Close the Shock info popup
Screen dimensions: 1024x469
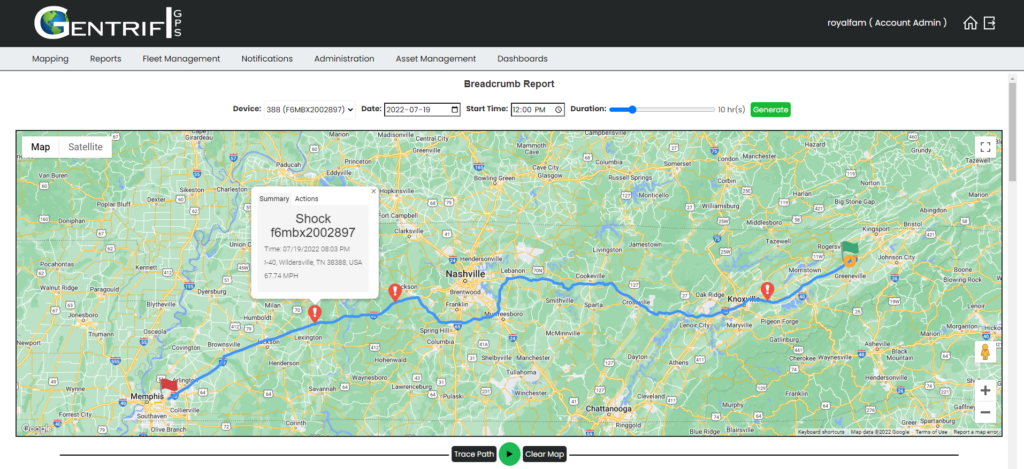374,191
